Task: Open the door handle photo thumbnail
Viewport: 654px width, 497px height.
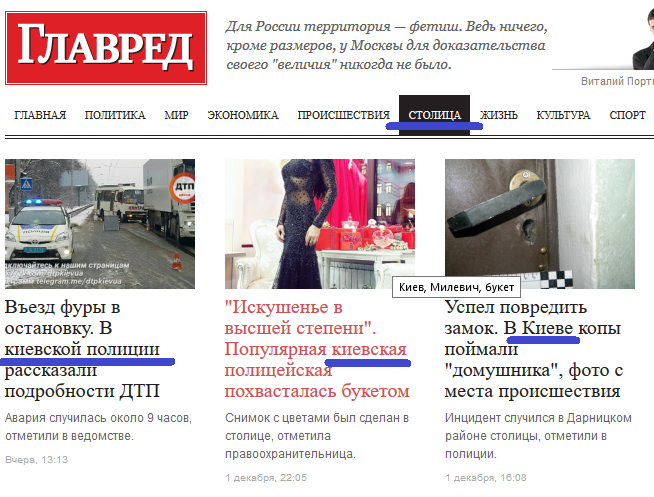Action: coord(540,224)
